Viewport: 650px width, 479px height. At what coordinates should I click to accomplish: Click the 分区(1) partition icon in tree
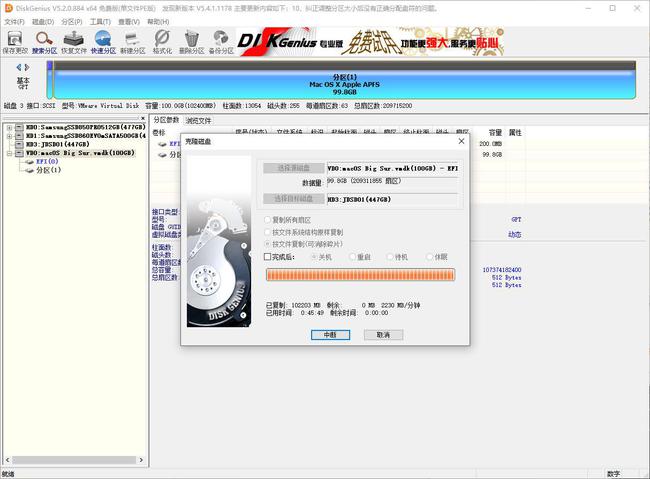pos(29,170)
